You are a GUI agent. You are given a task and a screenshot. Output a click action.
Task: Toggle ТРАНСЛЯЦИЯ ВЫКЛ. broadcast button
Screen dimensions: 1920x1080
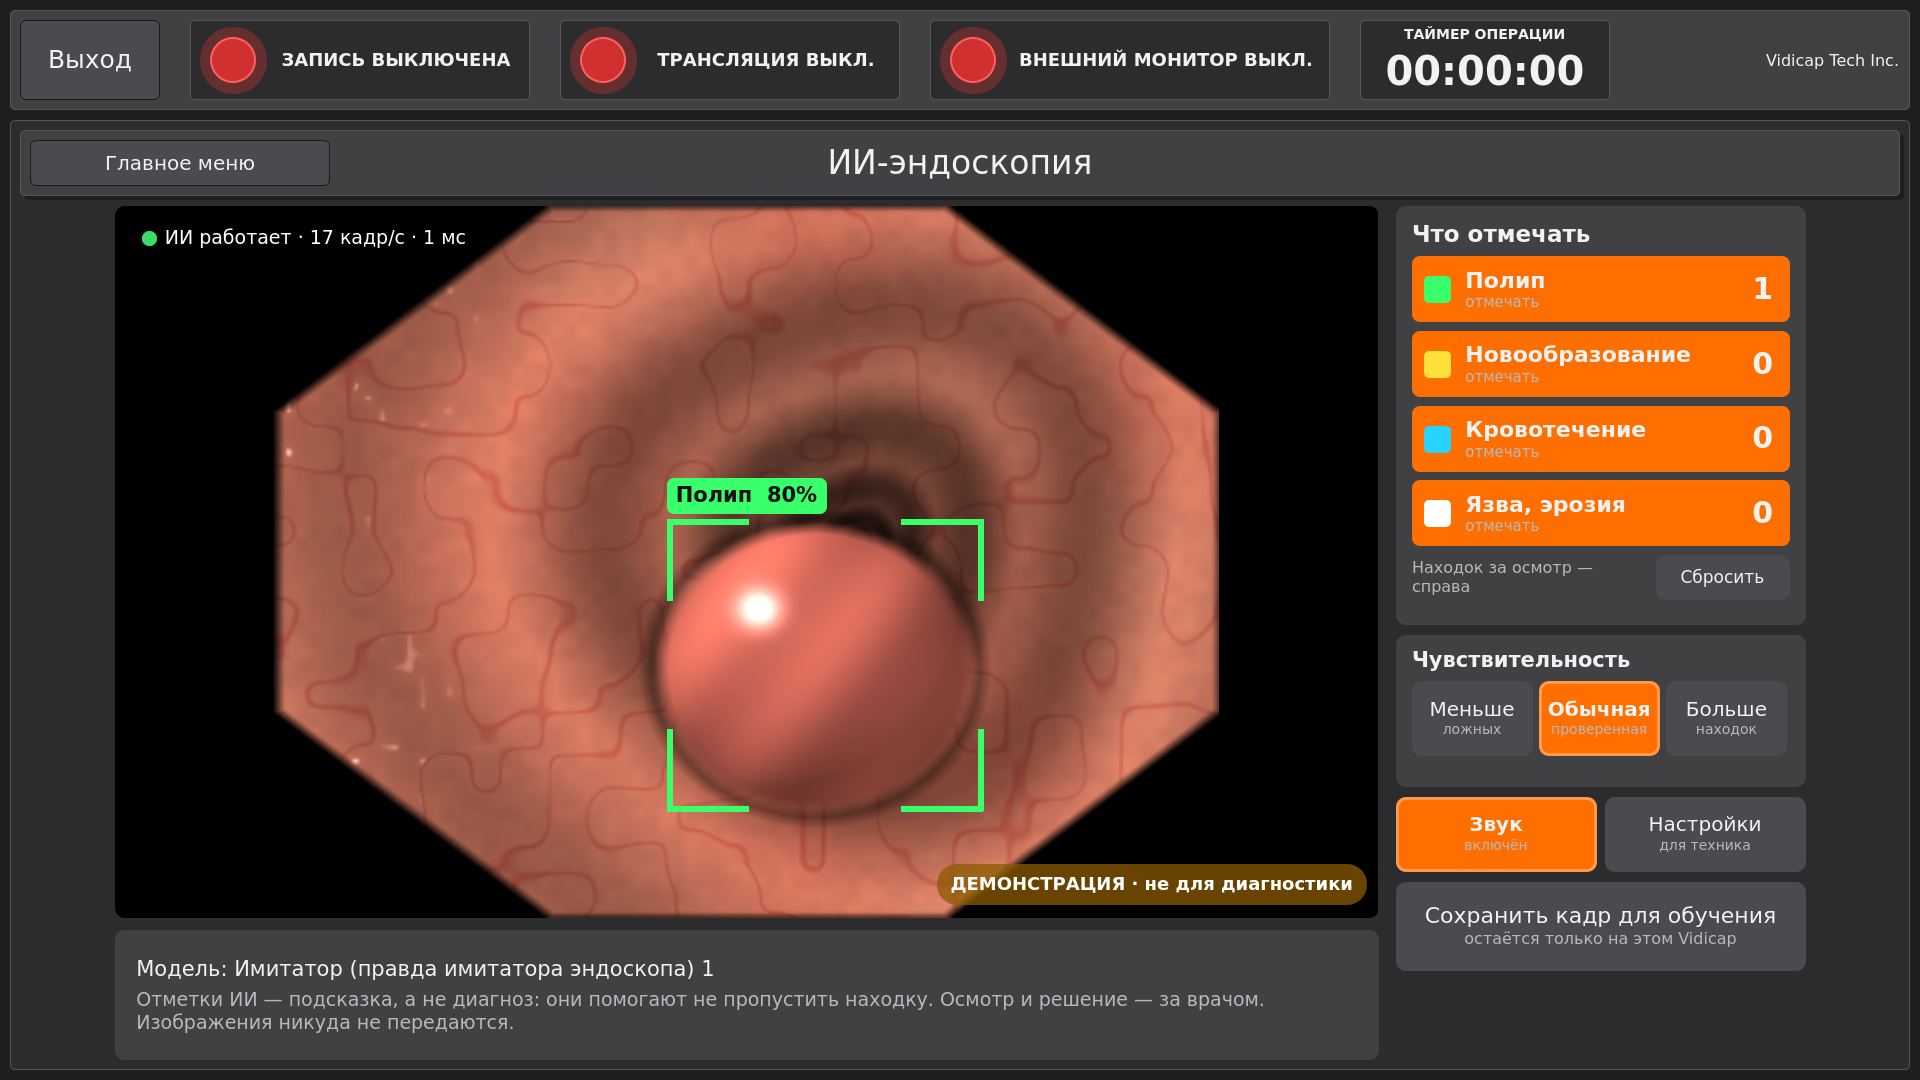(x=730, y=60)
